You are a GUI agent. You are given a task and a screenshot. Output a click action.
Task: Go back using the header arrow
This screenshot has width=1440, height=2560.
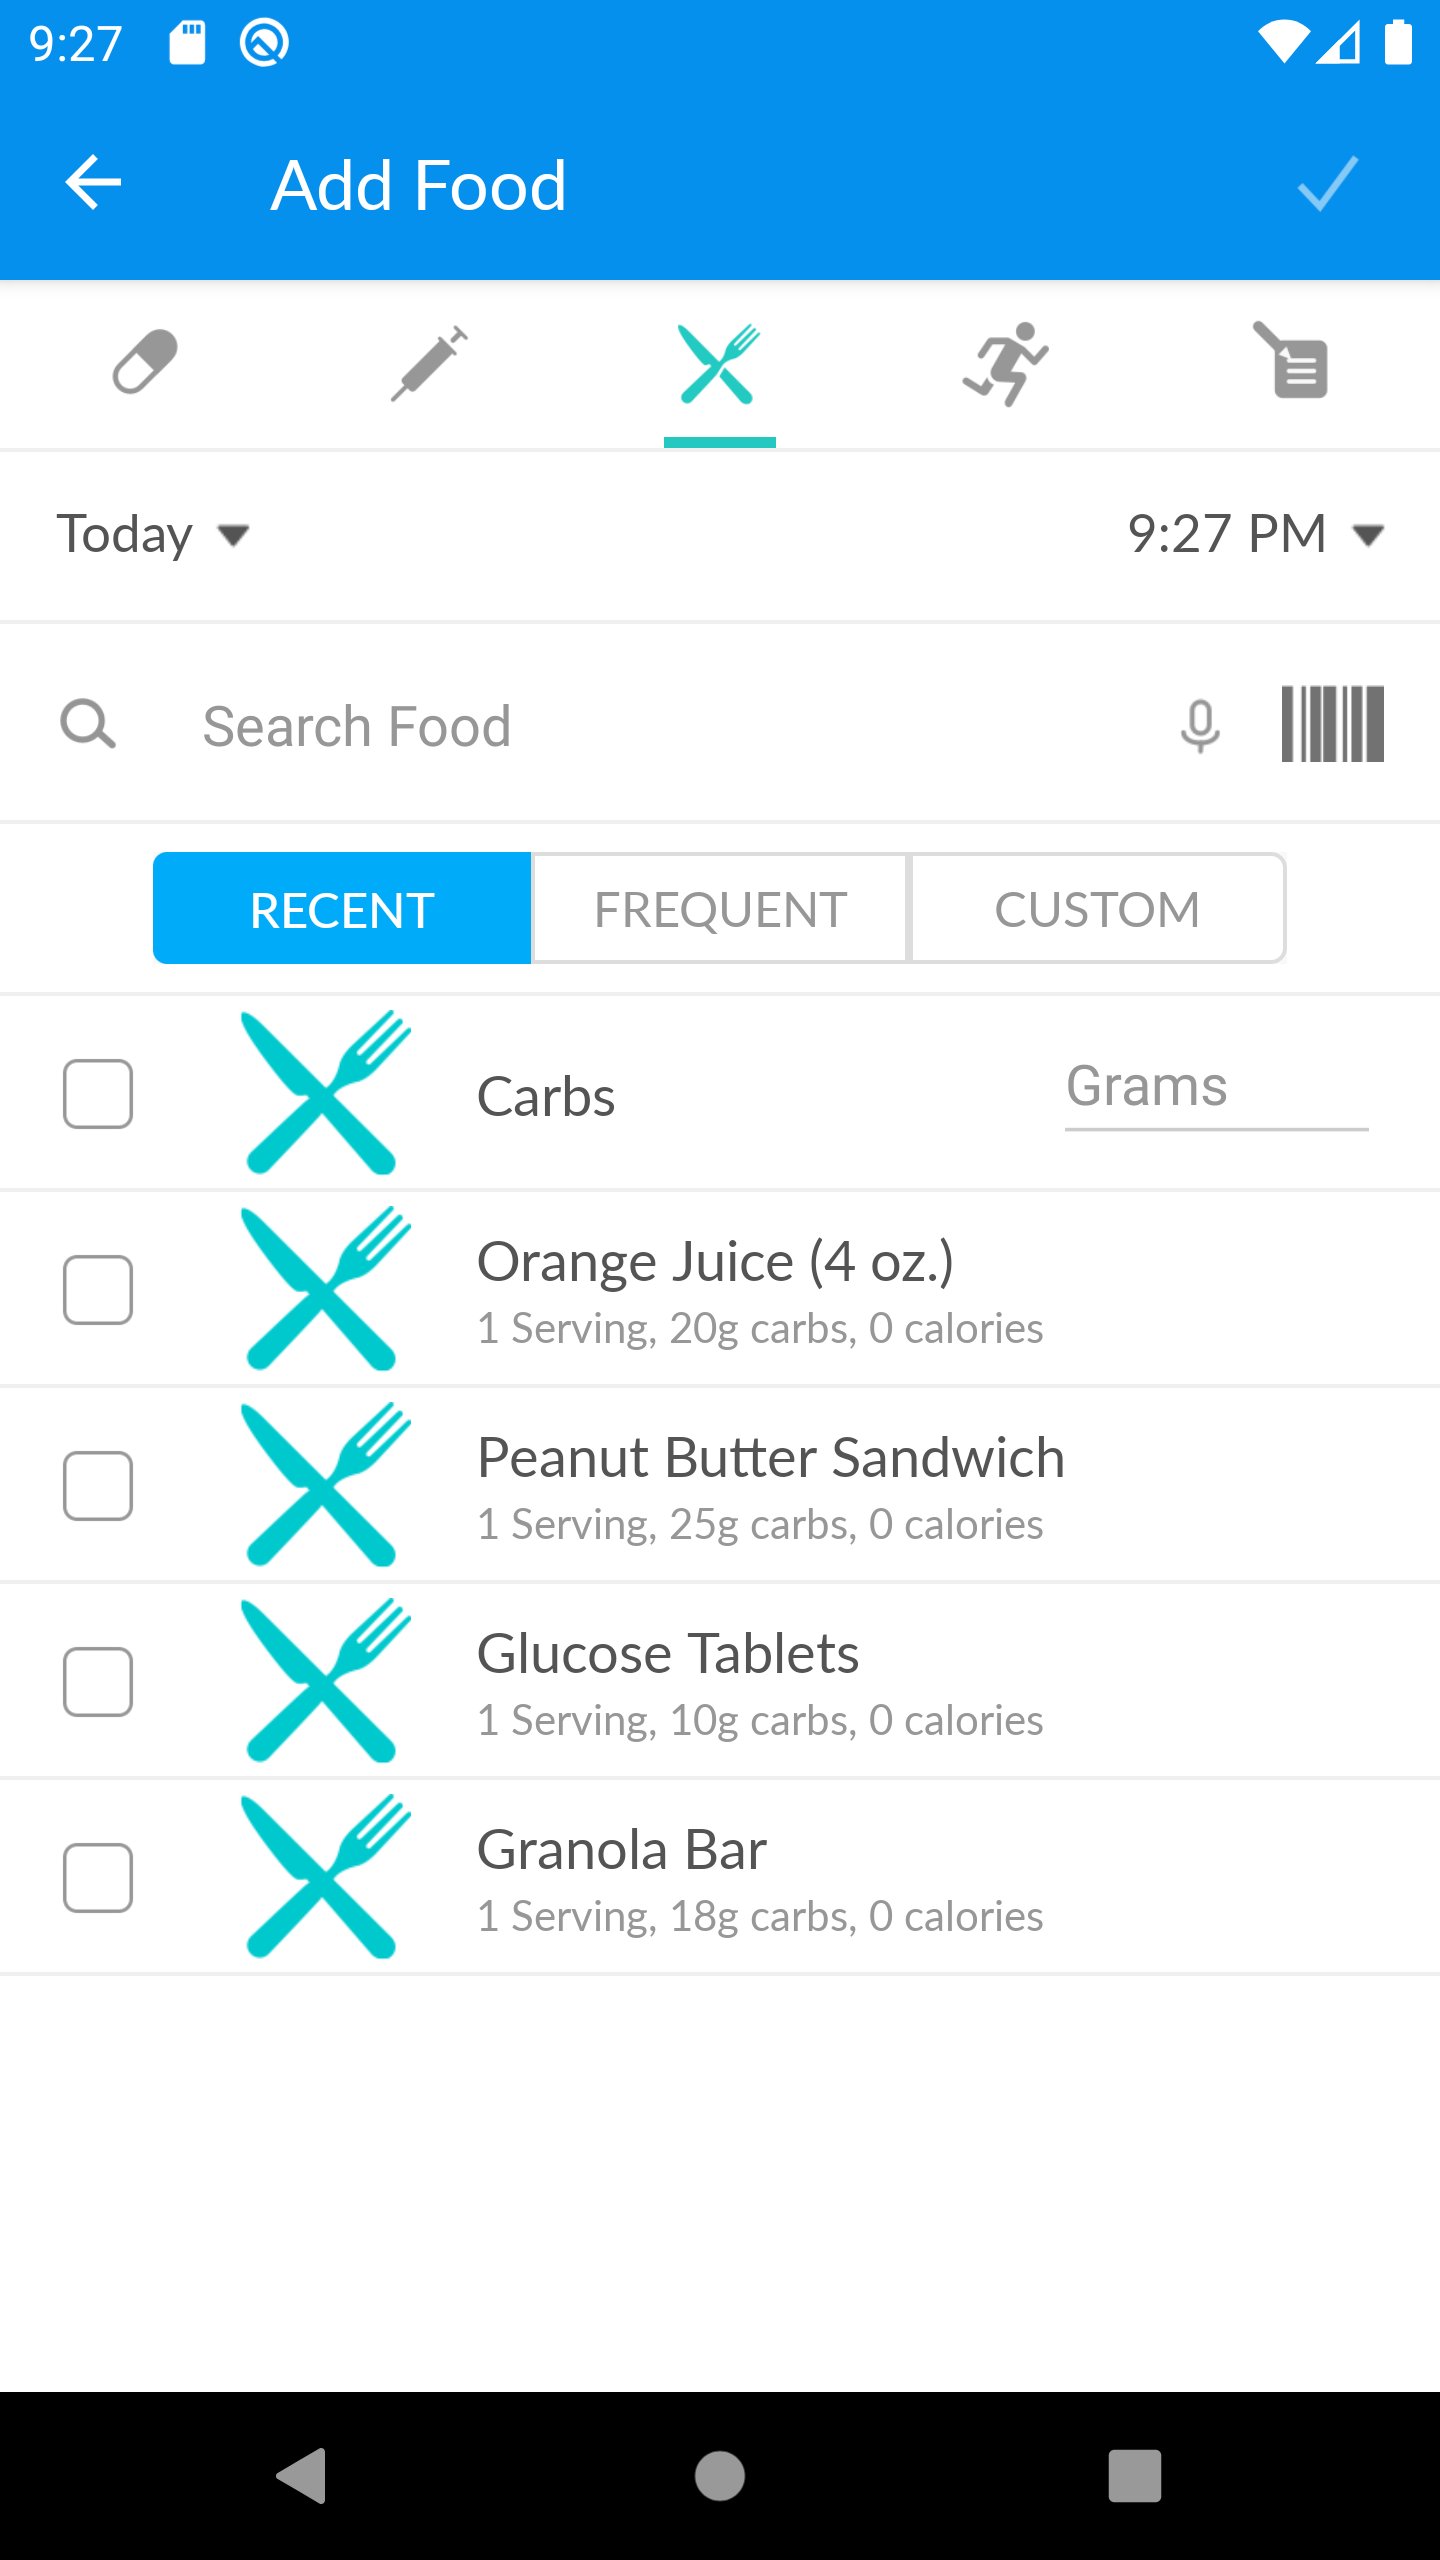[93, 184]
